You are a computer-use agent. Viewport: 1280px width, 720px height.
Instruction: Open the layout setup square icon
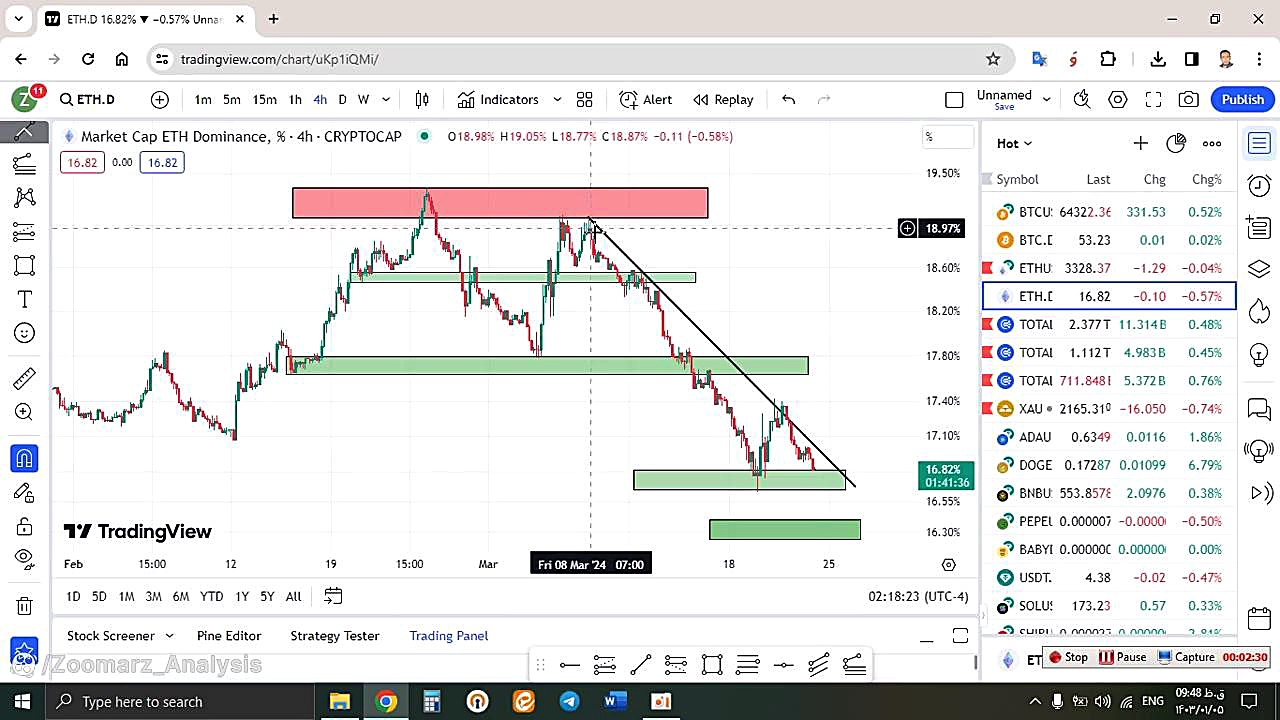click(x=954, y=99)
